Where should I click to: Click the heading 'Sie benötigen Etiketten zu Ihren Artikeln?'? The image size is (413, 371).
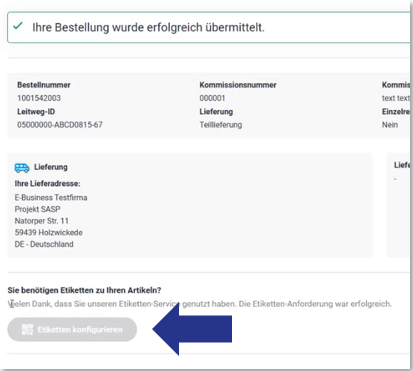84,290
